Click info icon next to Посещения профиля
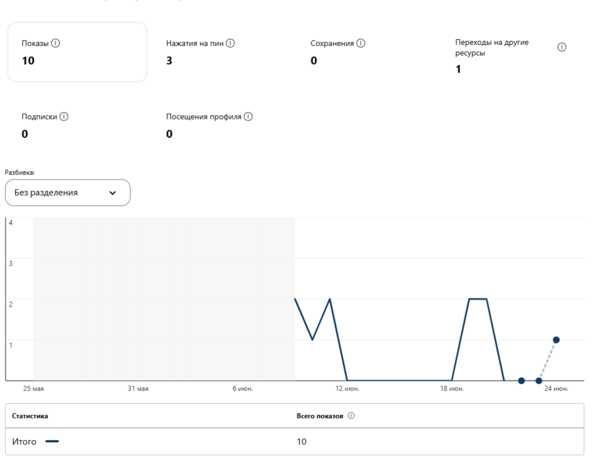600x467 pixels. click(248, 117)
